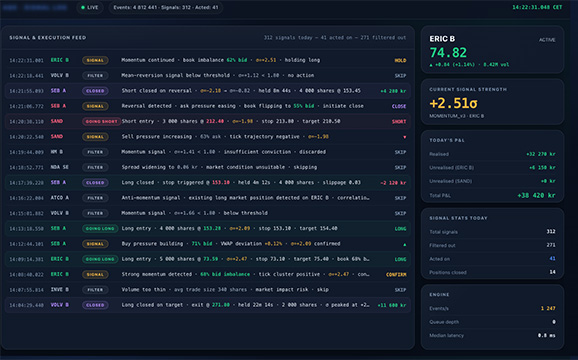This screenshot has width=578, height=360.
Task: Click the ERIC B title in the price card
Action: pos(442,39)
